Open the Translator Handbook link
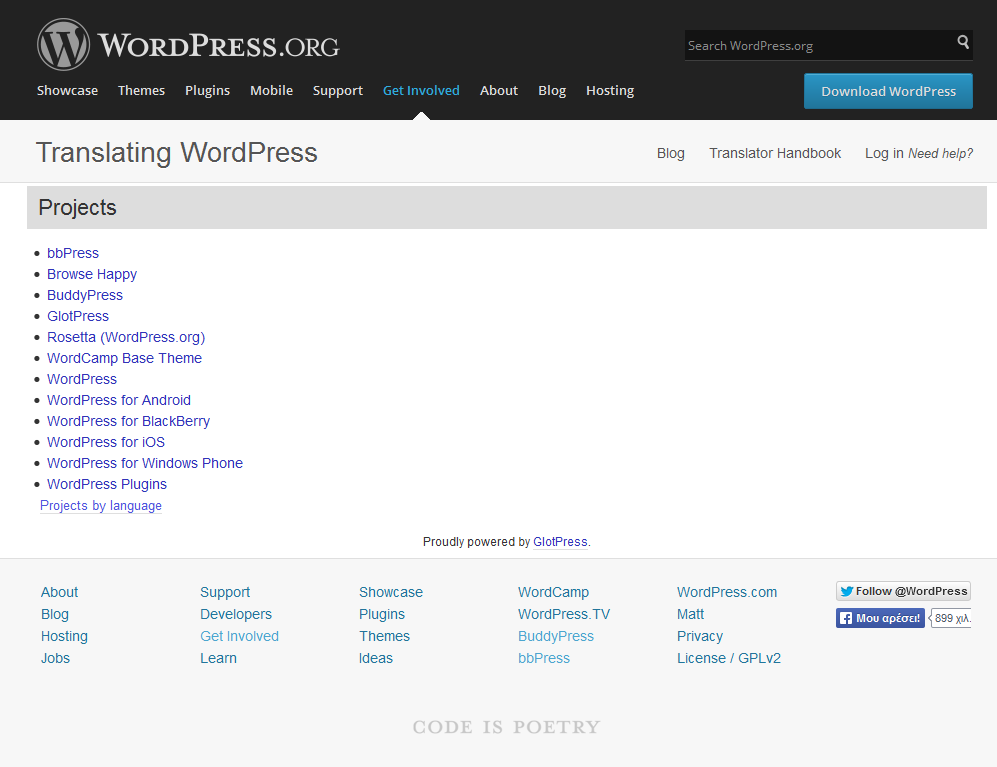This screenshot has width=997, height=767. [x=775, y=153]
